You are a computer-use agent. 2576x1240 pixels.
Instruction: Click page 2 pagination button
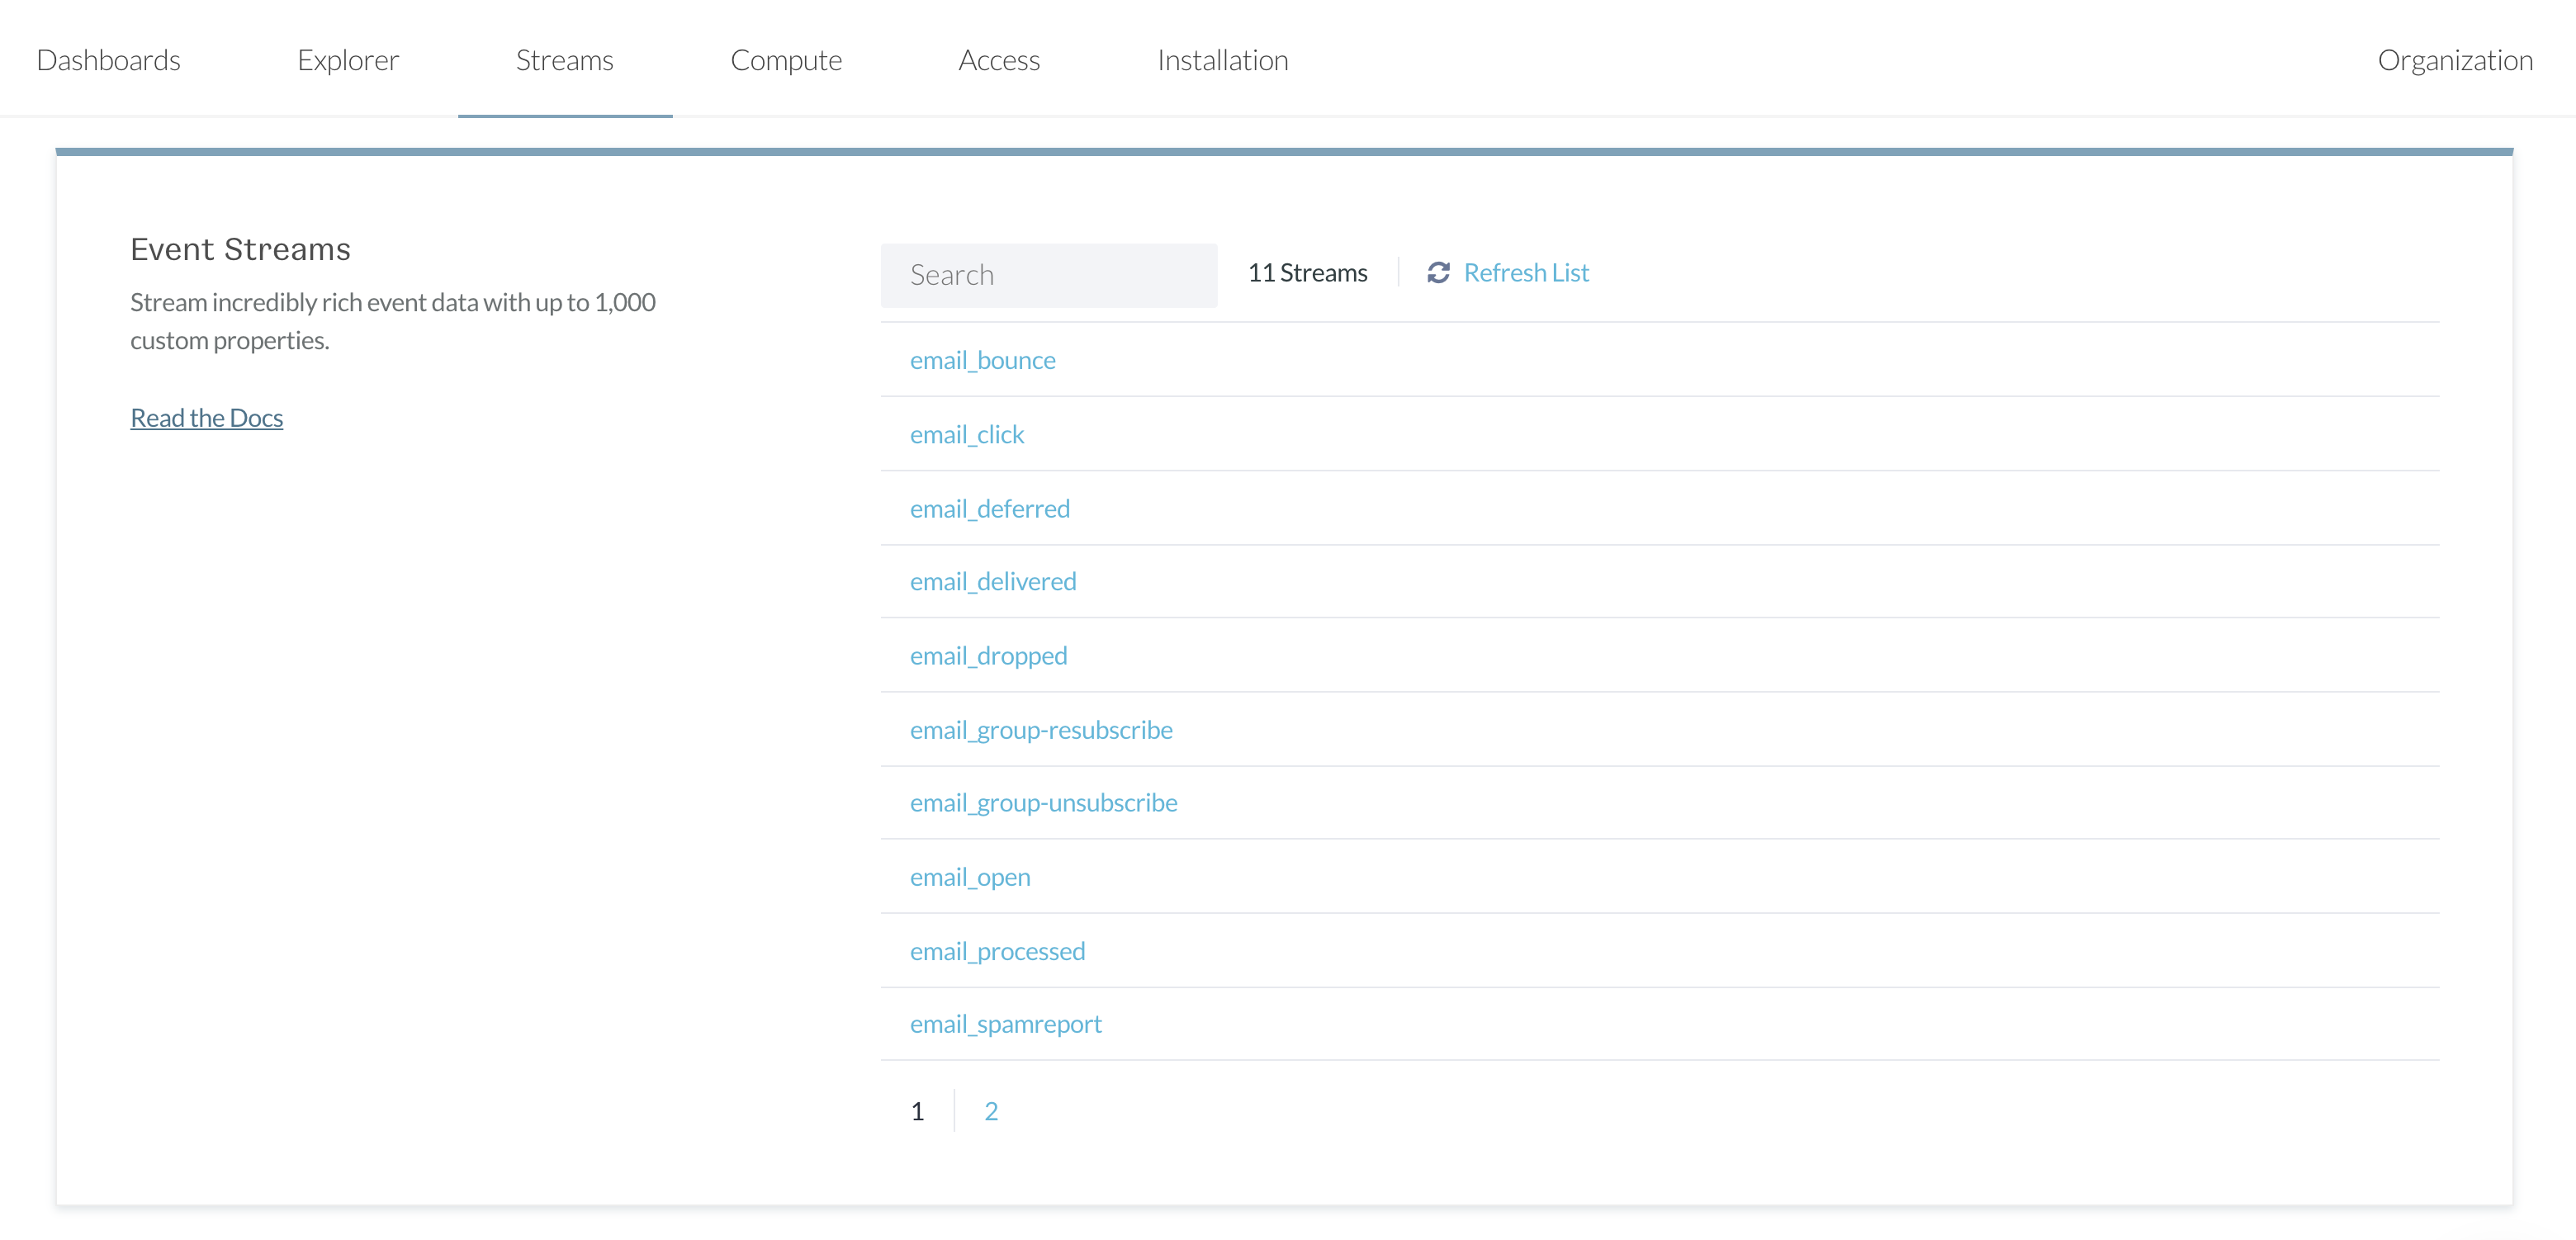pyautogui.click(x=992, y=1110)
